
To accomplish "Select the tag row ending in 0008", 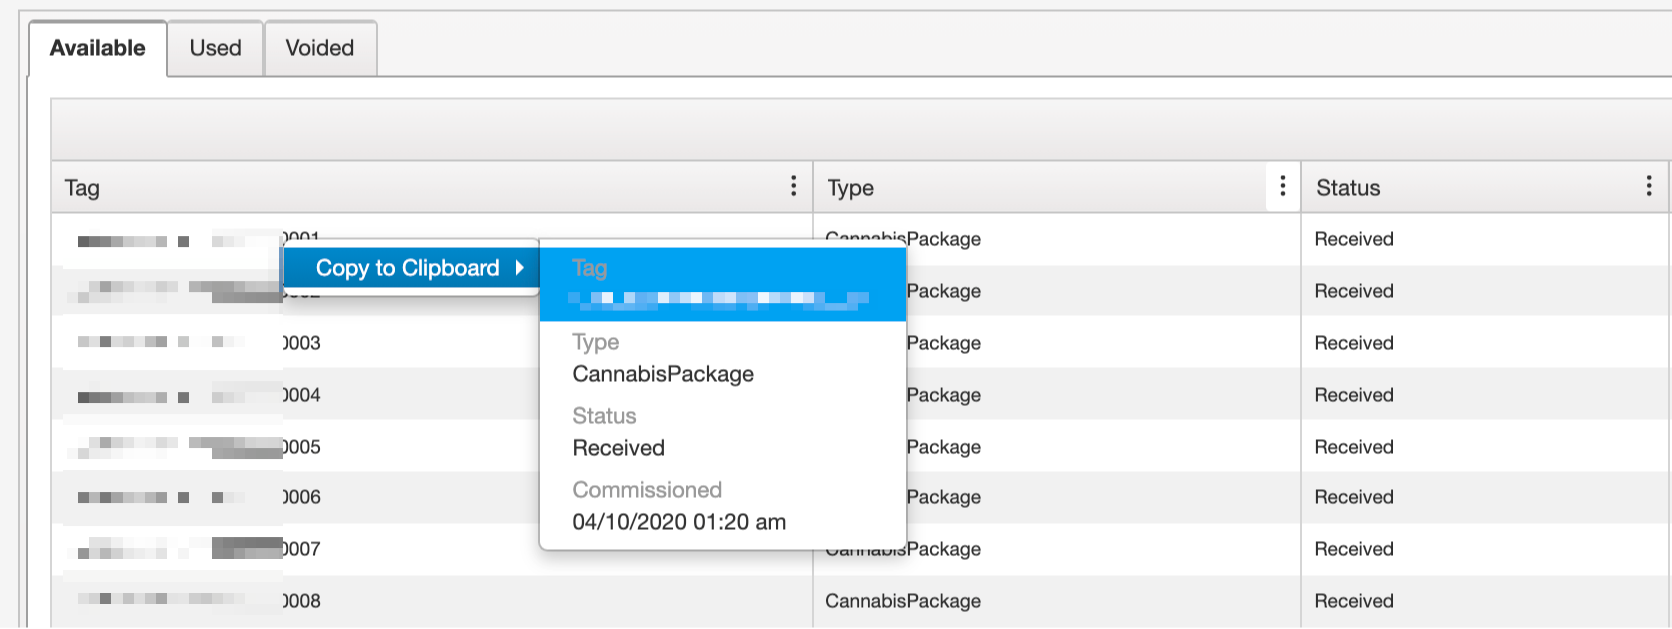I will 200,600.
